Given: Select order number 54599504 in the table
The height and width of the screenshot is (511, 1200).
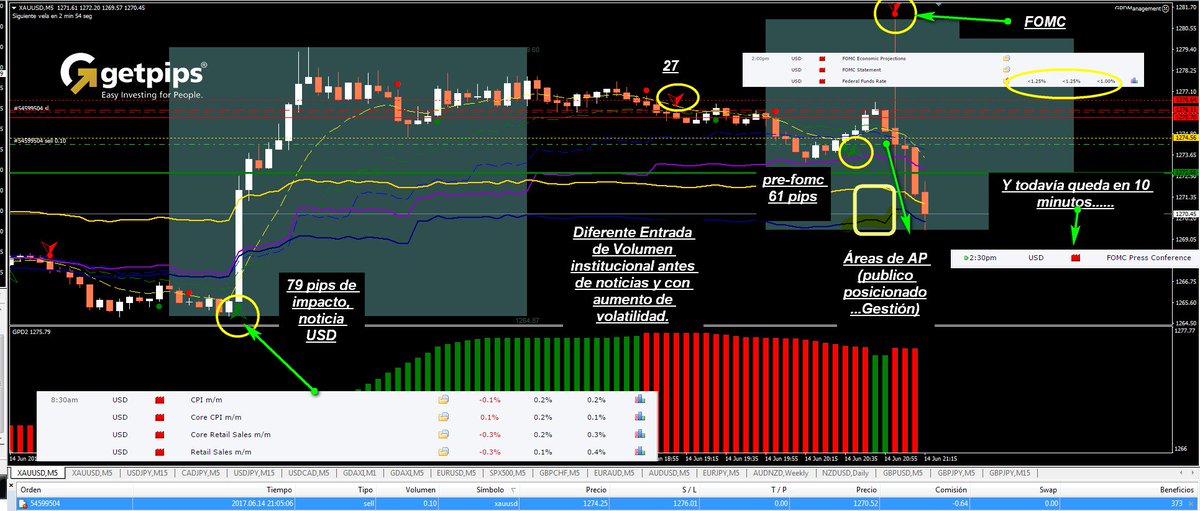Looking at the screenshot, I should tap(46, 504).
